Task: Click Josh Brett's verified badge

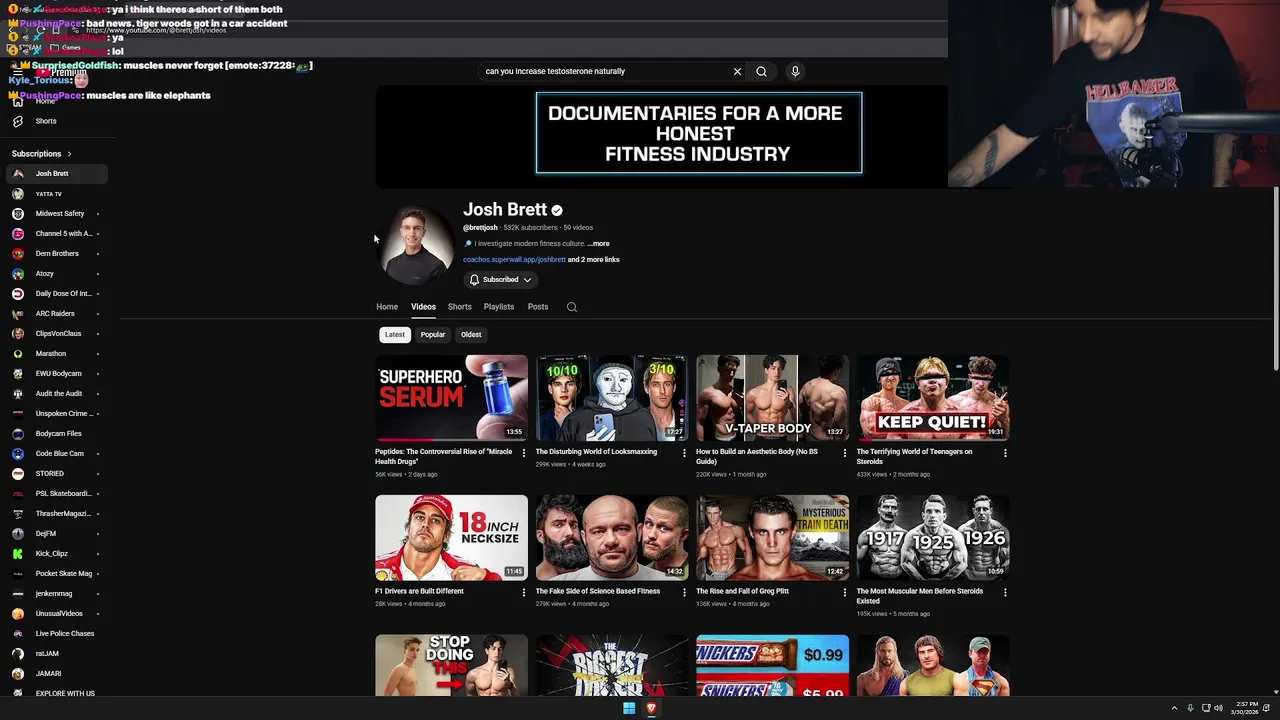Action: (x=557, y=210)
